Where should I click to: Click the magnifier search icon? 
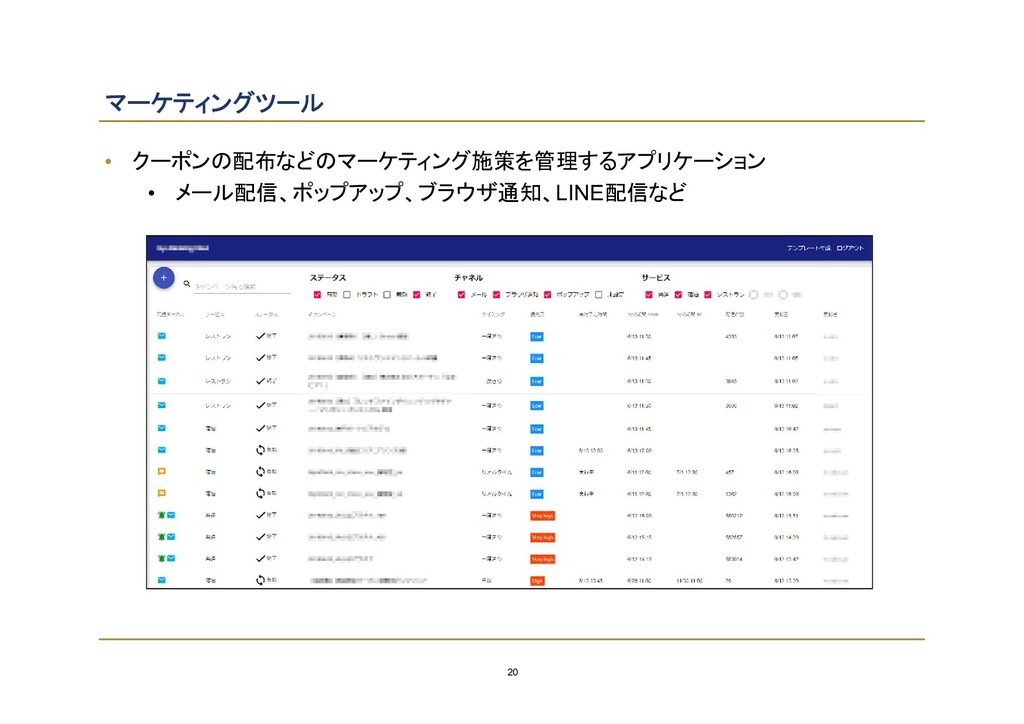(187, 284)
